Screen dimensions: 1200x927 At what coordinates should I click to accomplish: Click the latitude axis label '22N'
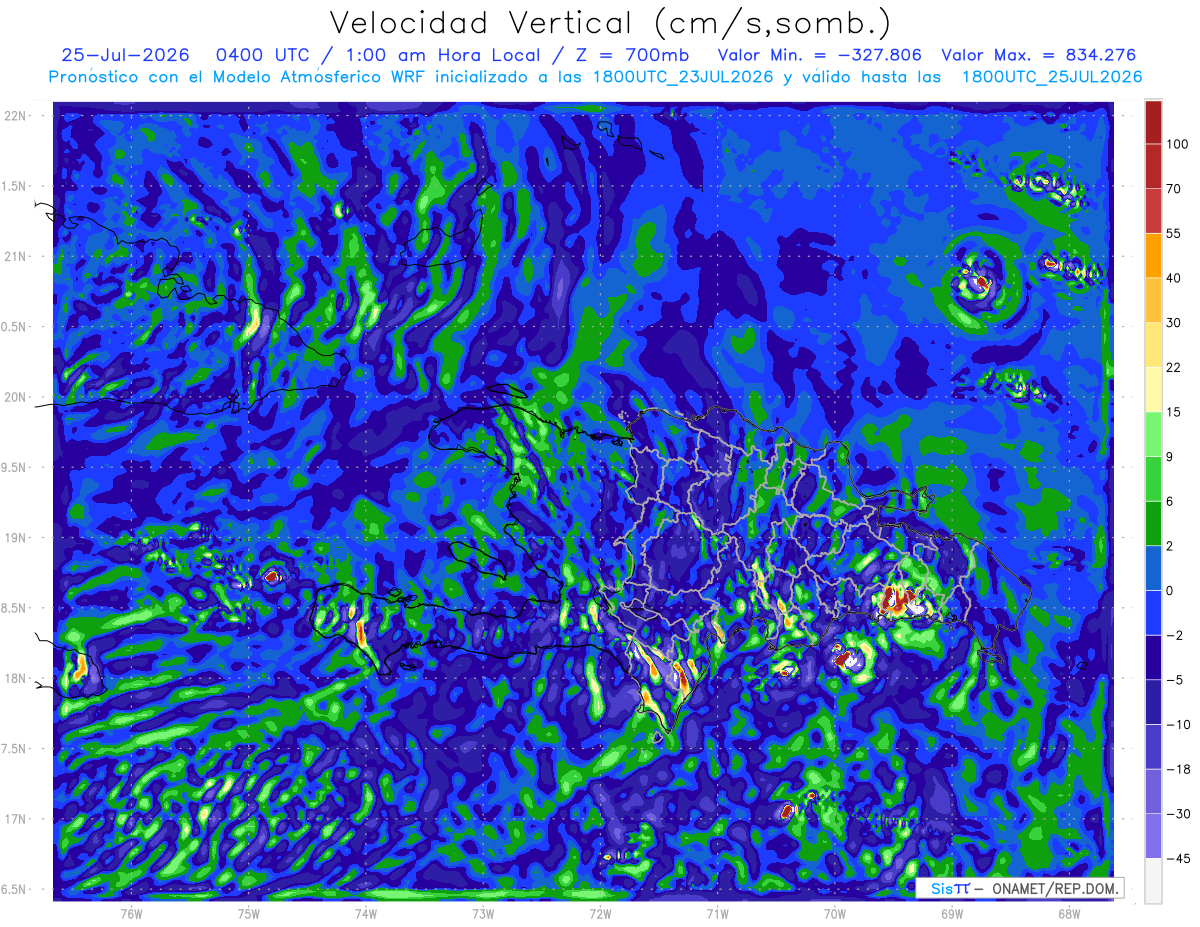pyautogui.click(x=16, y=116)
